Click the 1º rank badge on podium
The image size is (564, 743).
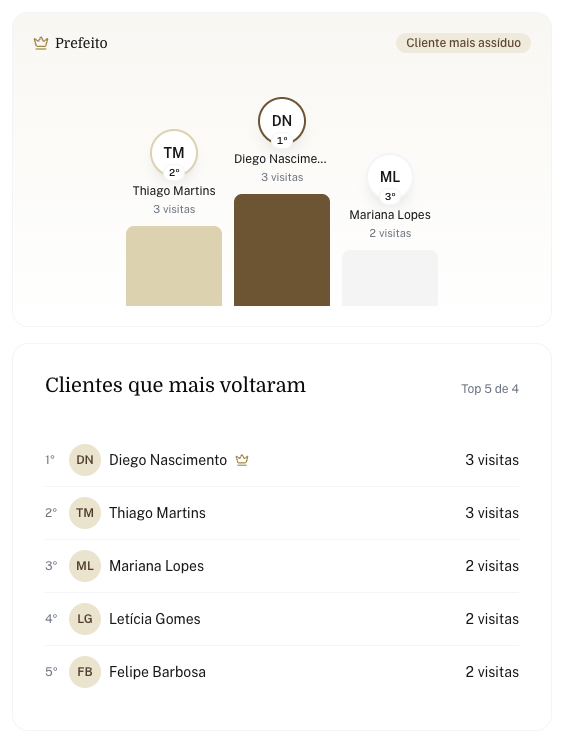[282, 140]
